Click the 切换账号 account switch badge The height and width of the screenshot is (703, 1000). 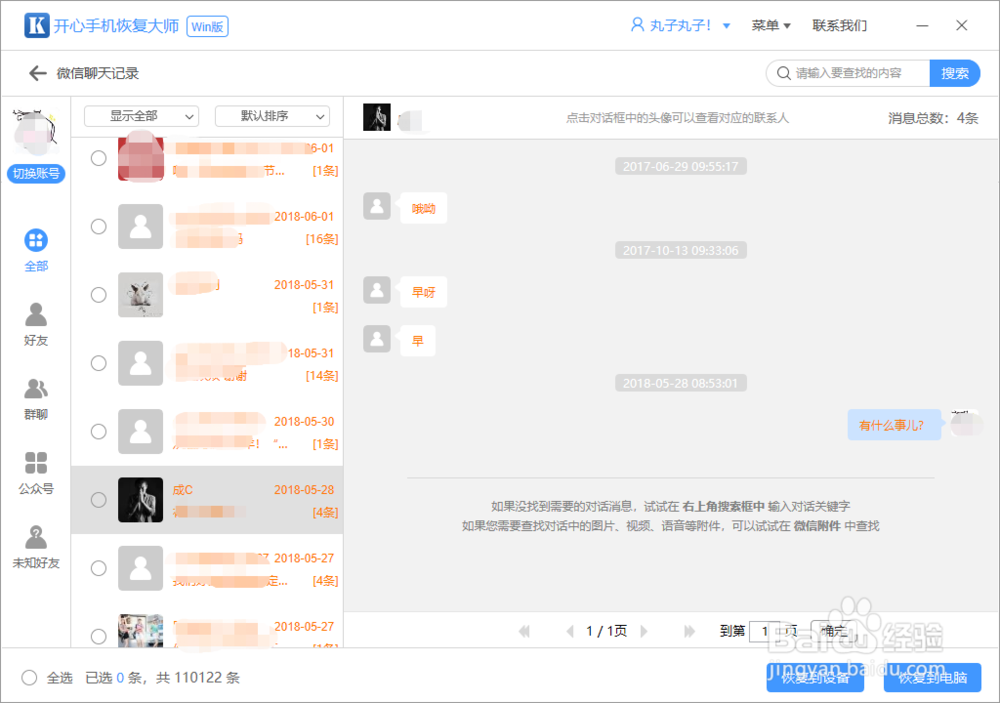pos(36,174)
